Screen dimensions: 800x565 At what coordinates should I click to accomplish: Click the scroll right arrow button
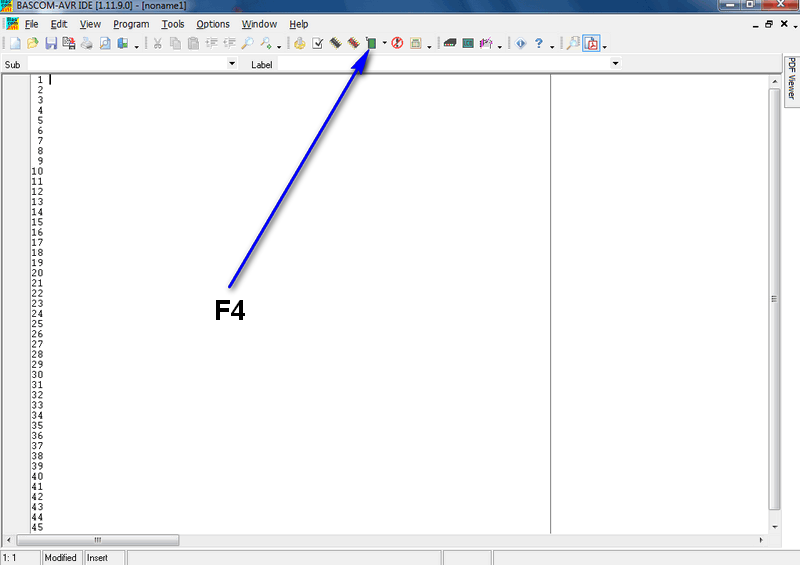click(x=761, y=540)
